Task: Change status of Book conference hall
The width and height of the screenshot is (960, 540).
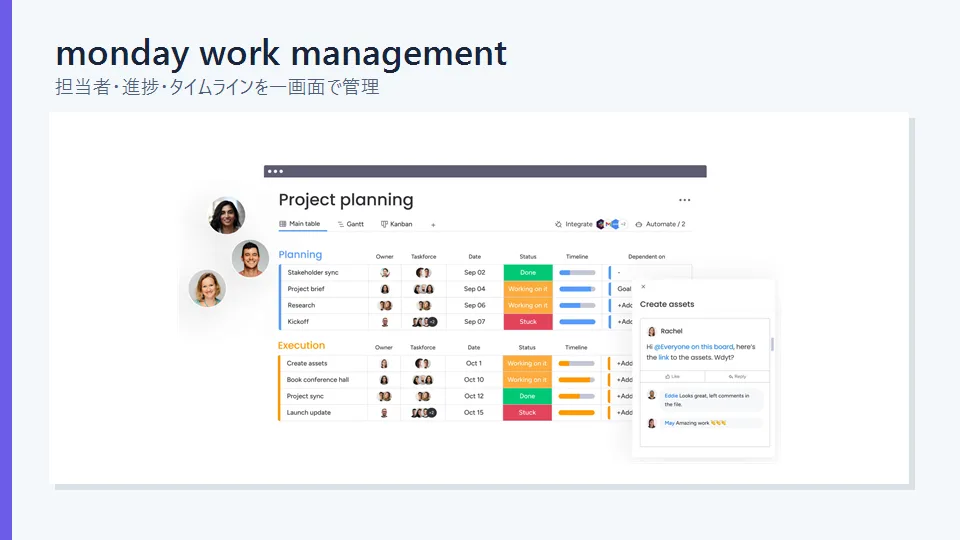Action: pos(527,380)
